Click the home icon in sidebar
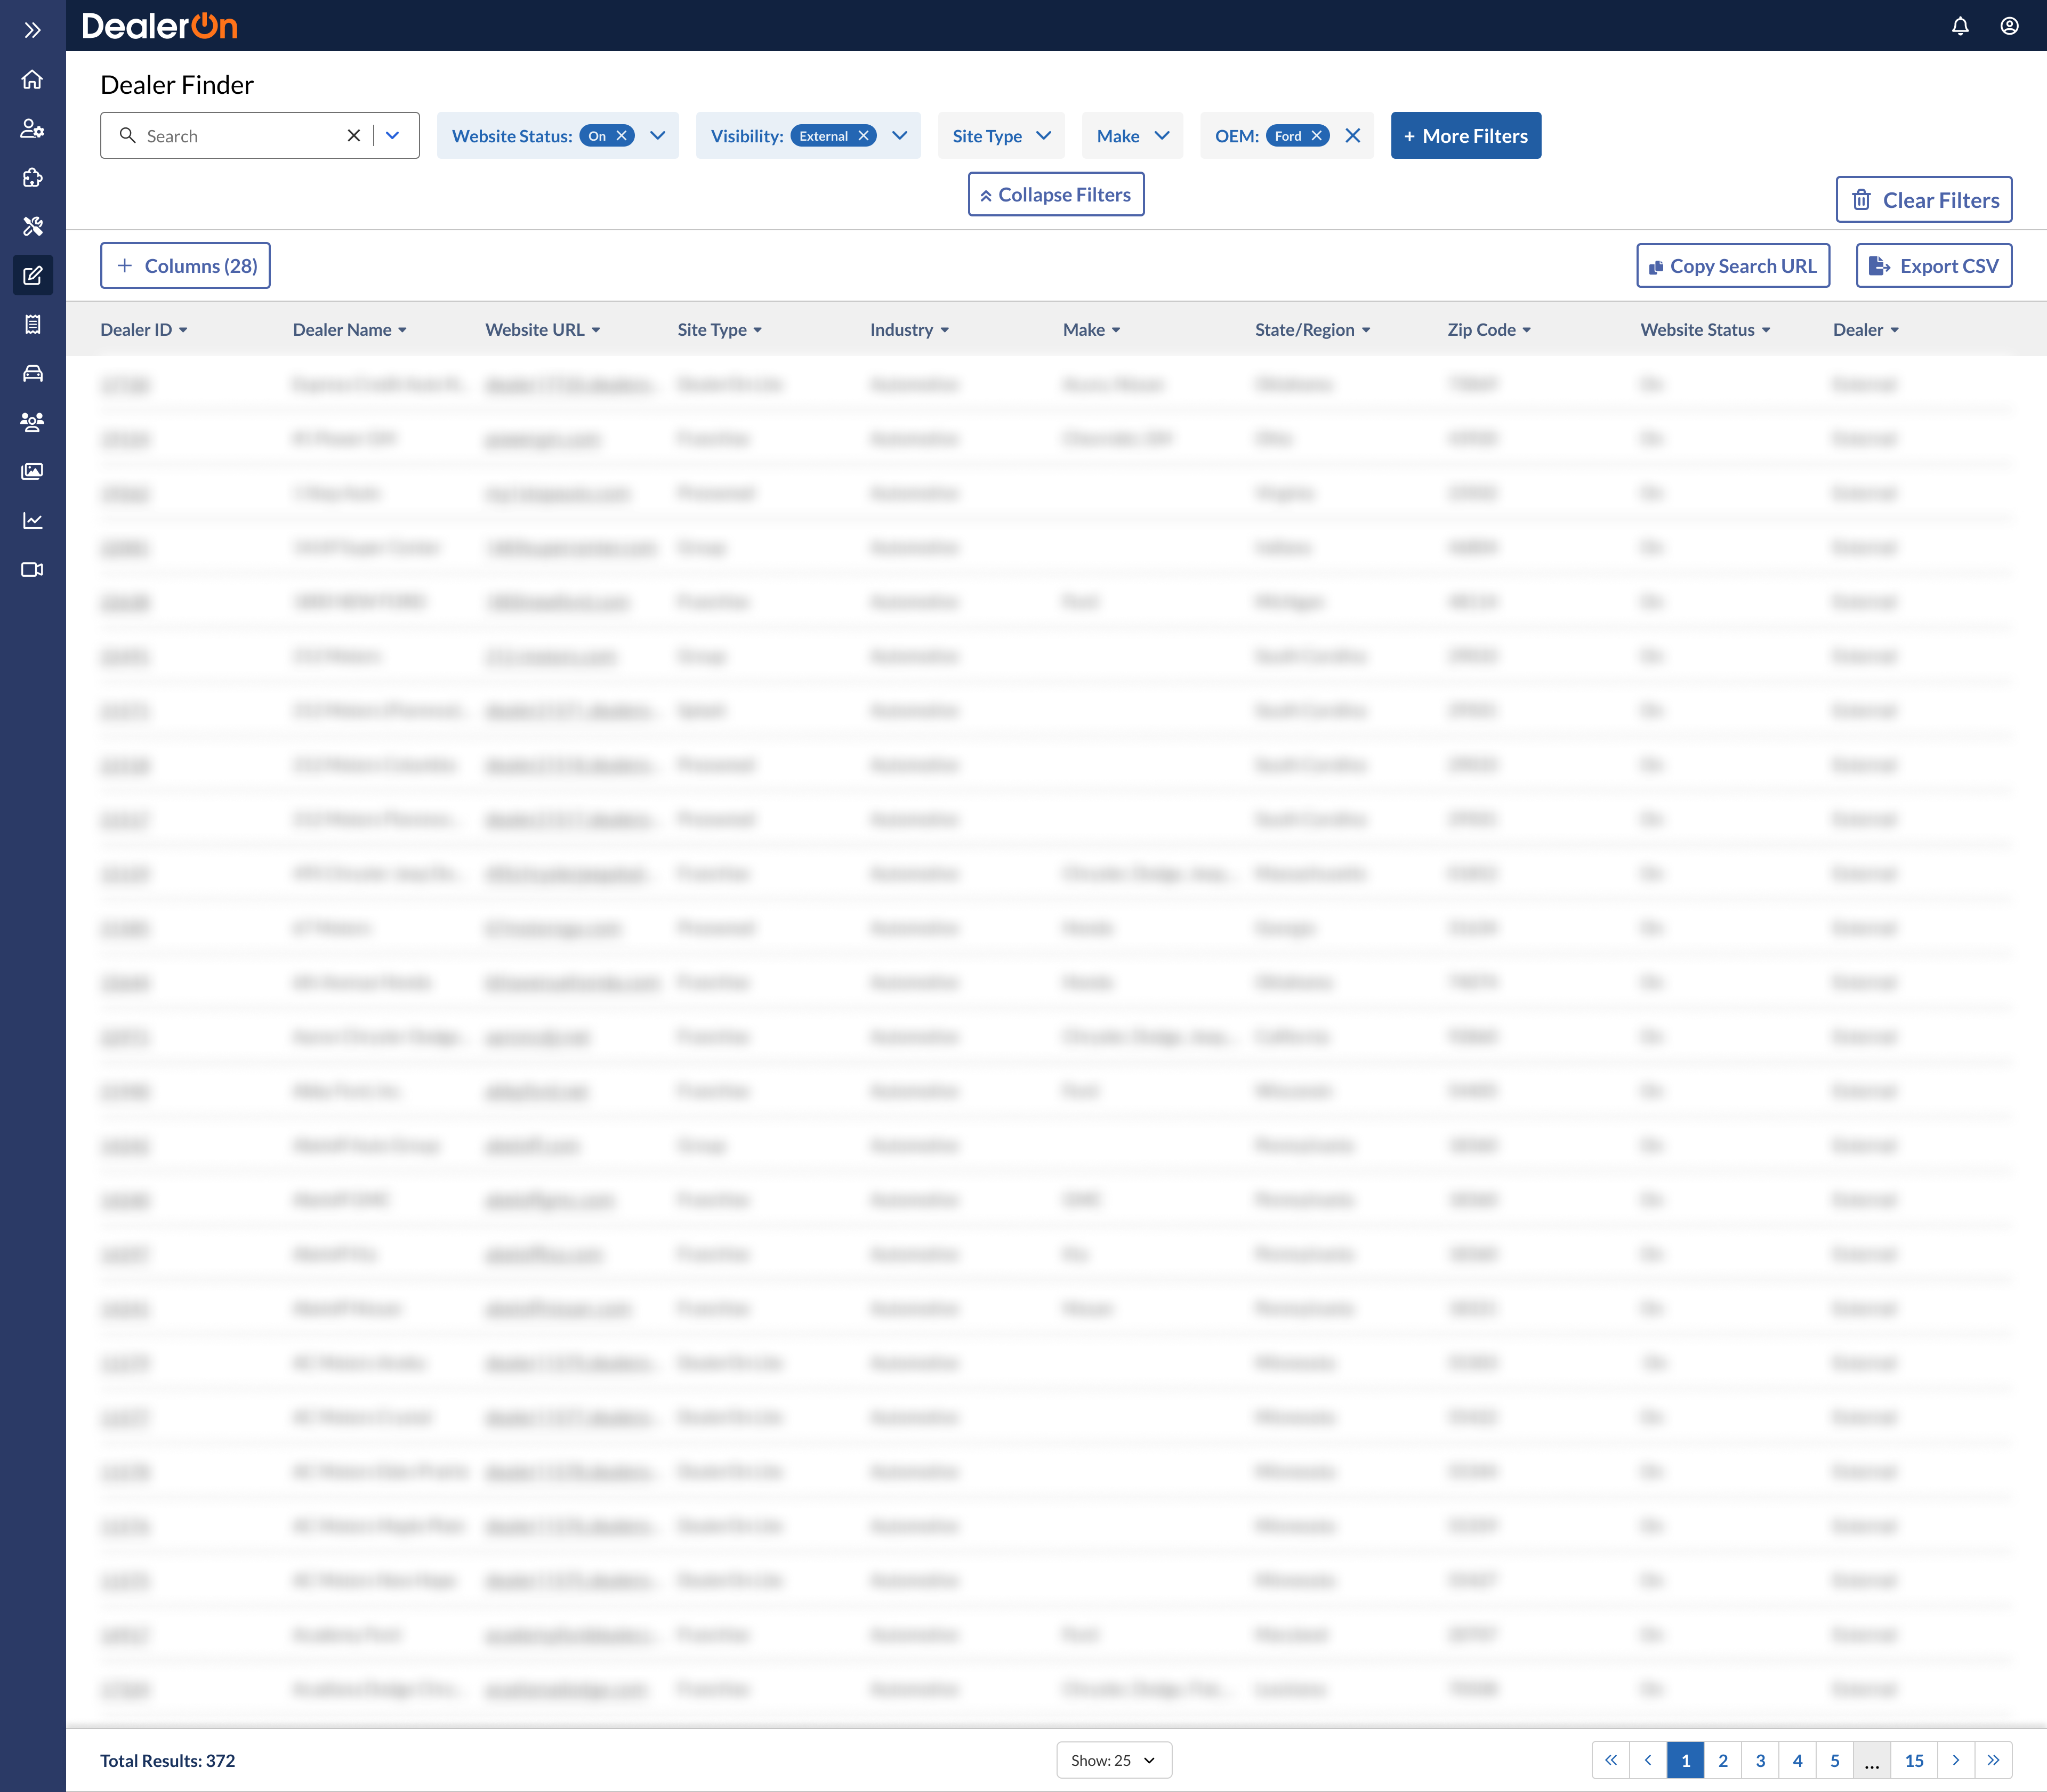Screen dimensions: 2047x1792 (x=32, y=79)
